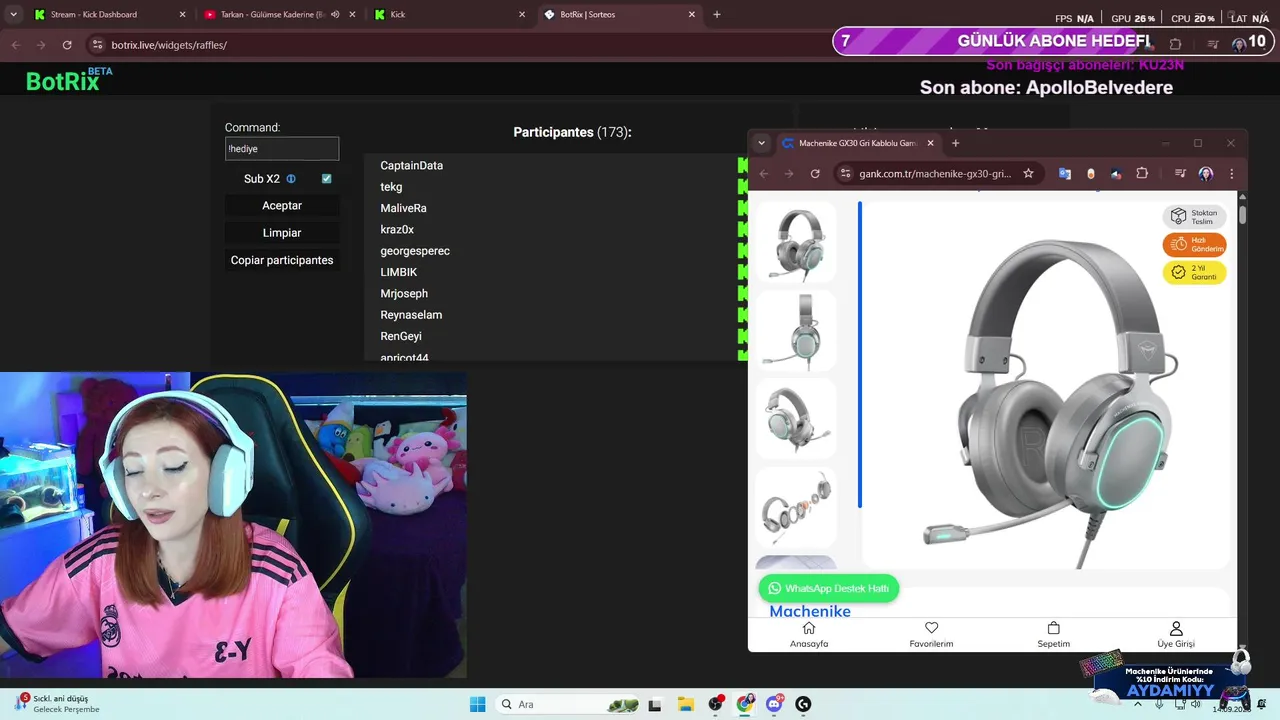Open the tab search dropdown in Gank window
Image resolution: width=1280 pixels, height=720 pixels.
click(761, 143)
